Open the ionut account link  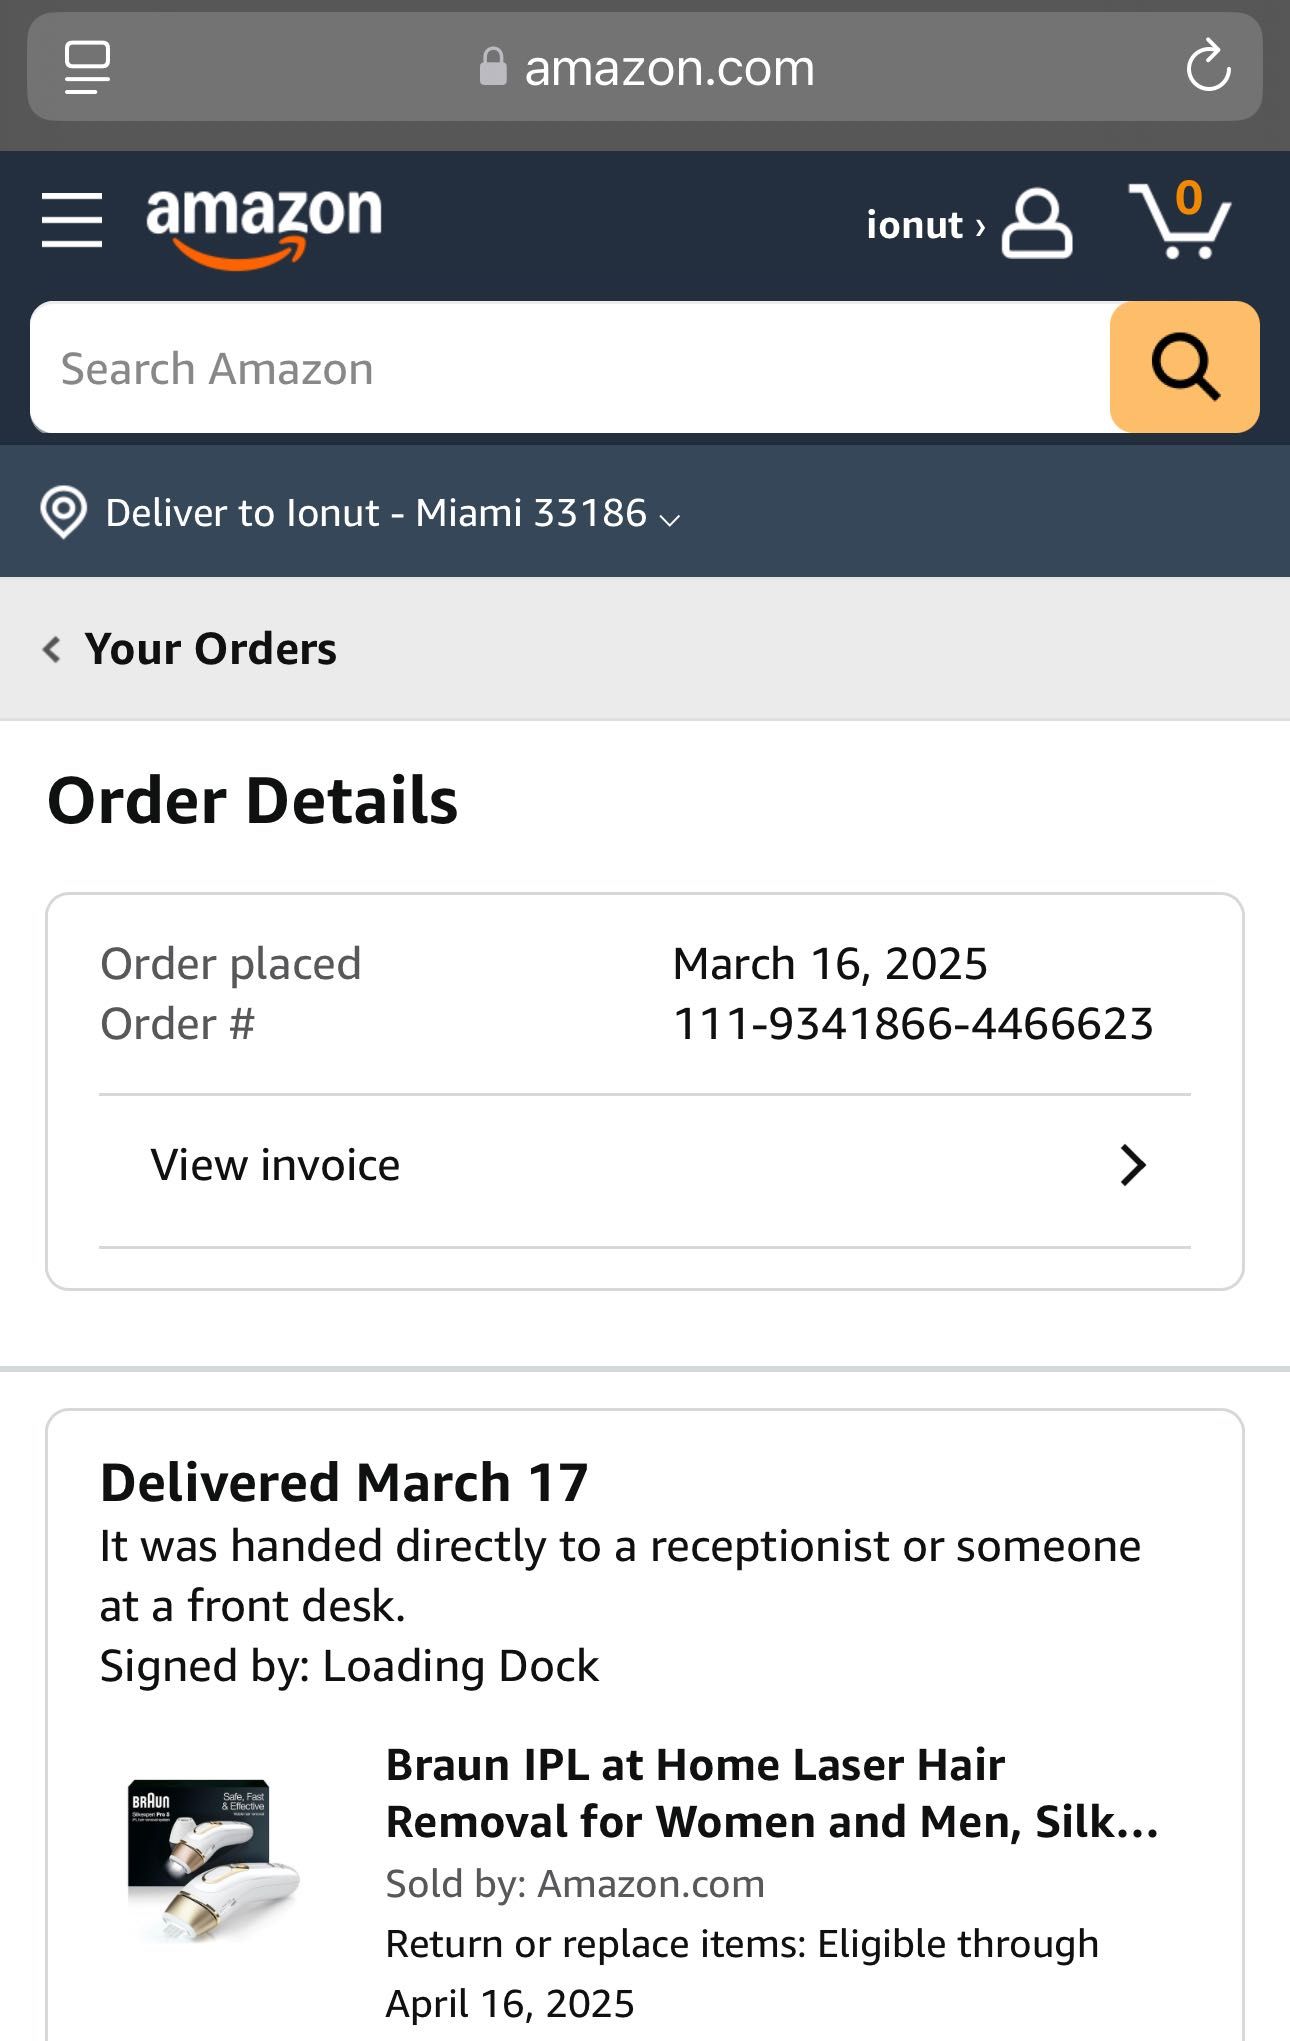(x=925, y=225)
